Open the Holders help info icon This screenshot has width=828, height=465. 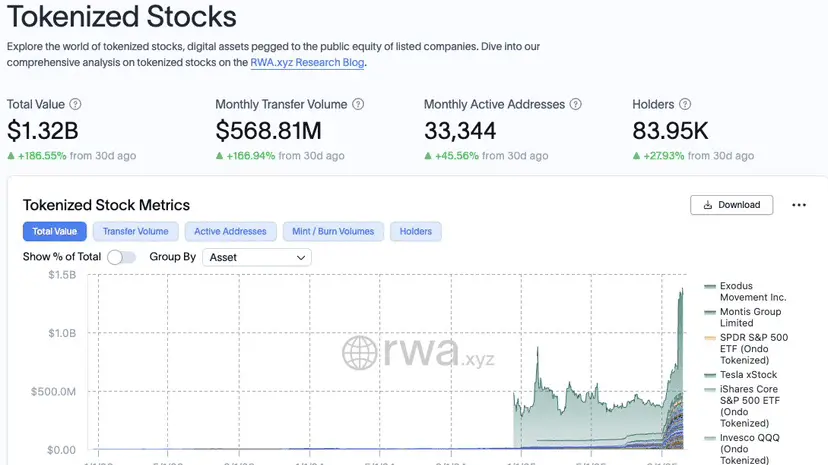685,104
